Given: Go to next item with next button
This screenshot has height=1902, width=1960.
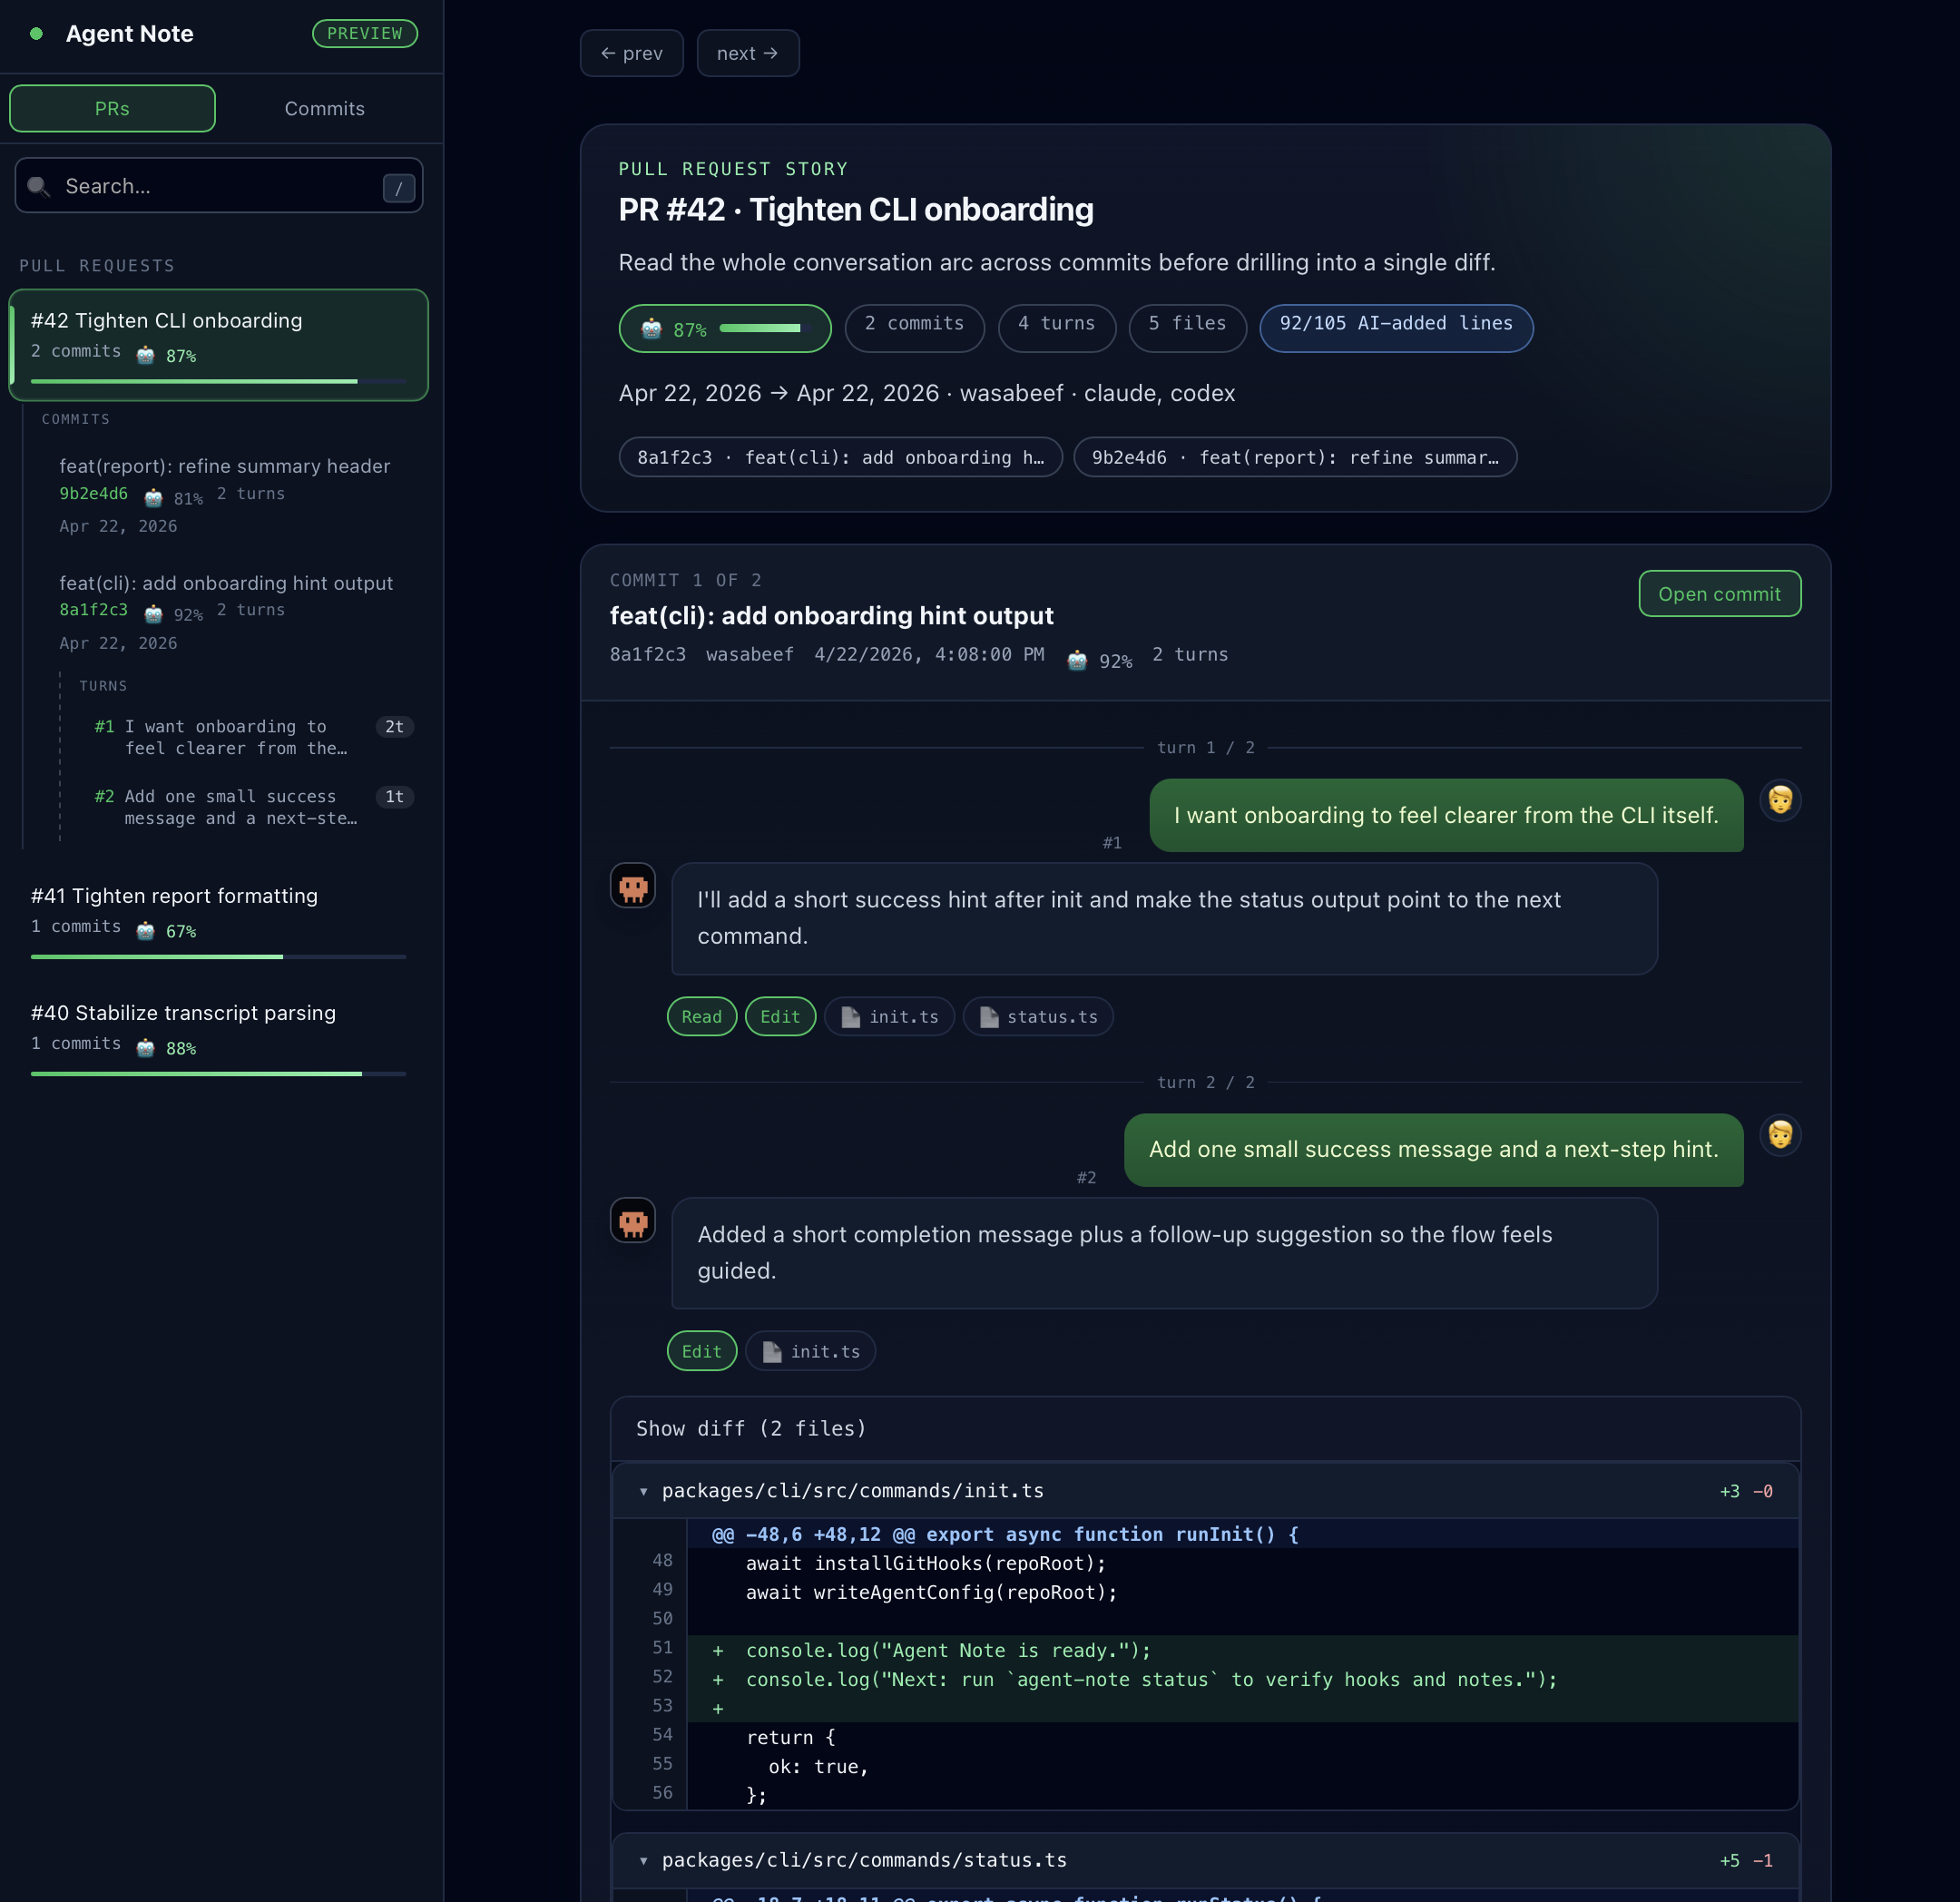Looking at the screenshot, I should tap(748, 53).
